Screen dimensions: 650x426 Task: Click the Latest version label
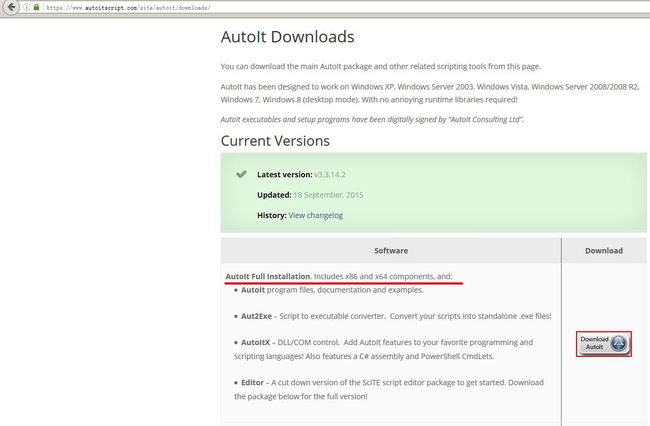(x=285, y=174)
